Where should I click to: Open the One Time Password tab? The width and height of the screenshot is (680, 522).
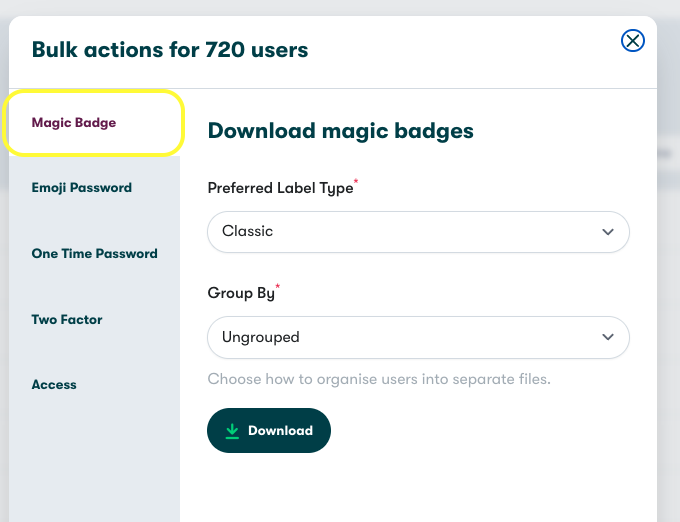[94, 254]
